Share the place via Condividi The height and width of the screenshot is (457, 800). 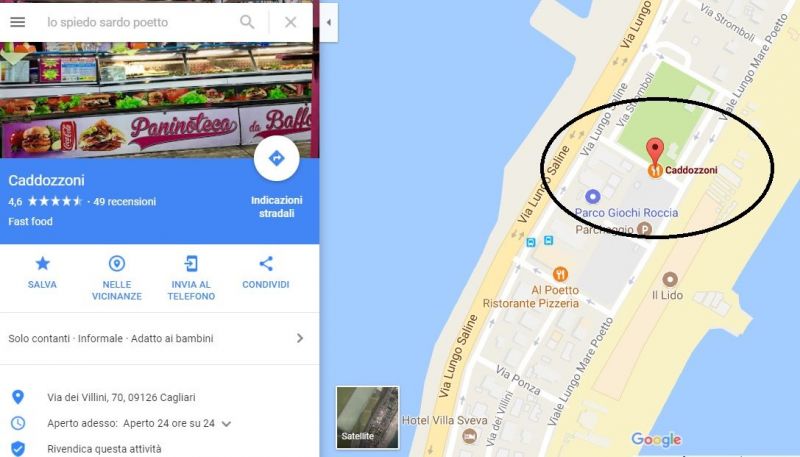tap(266, 272)
